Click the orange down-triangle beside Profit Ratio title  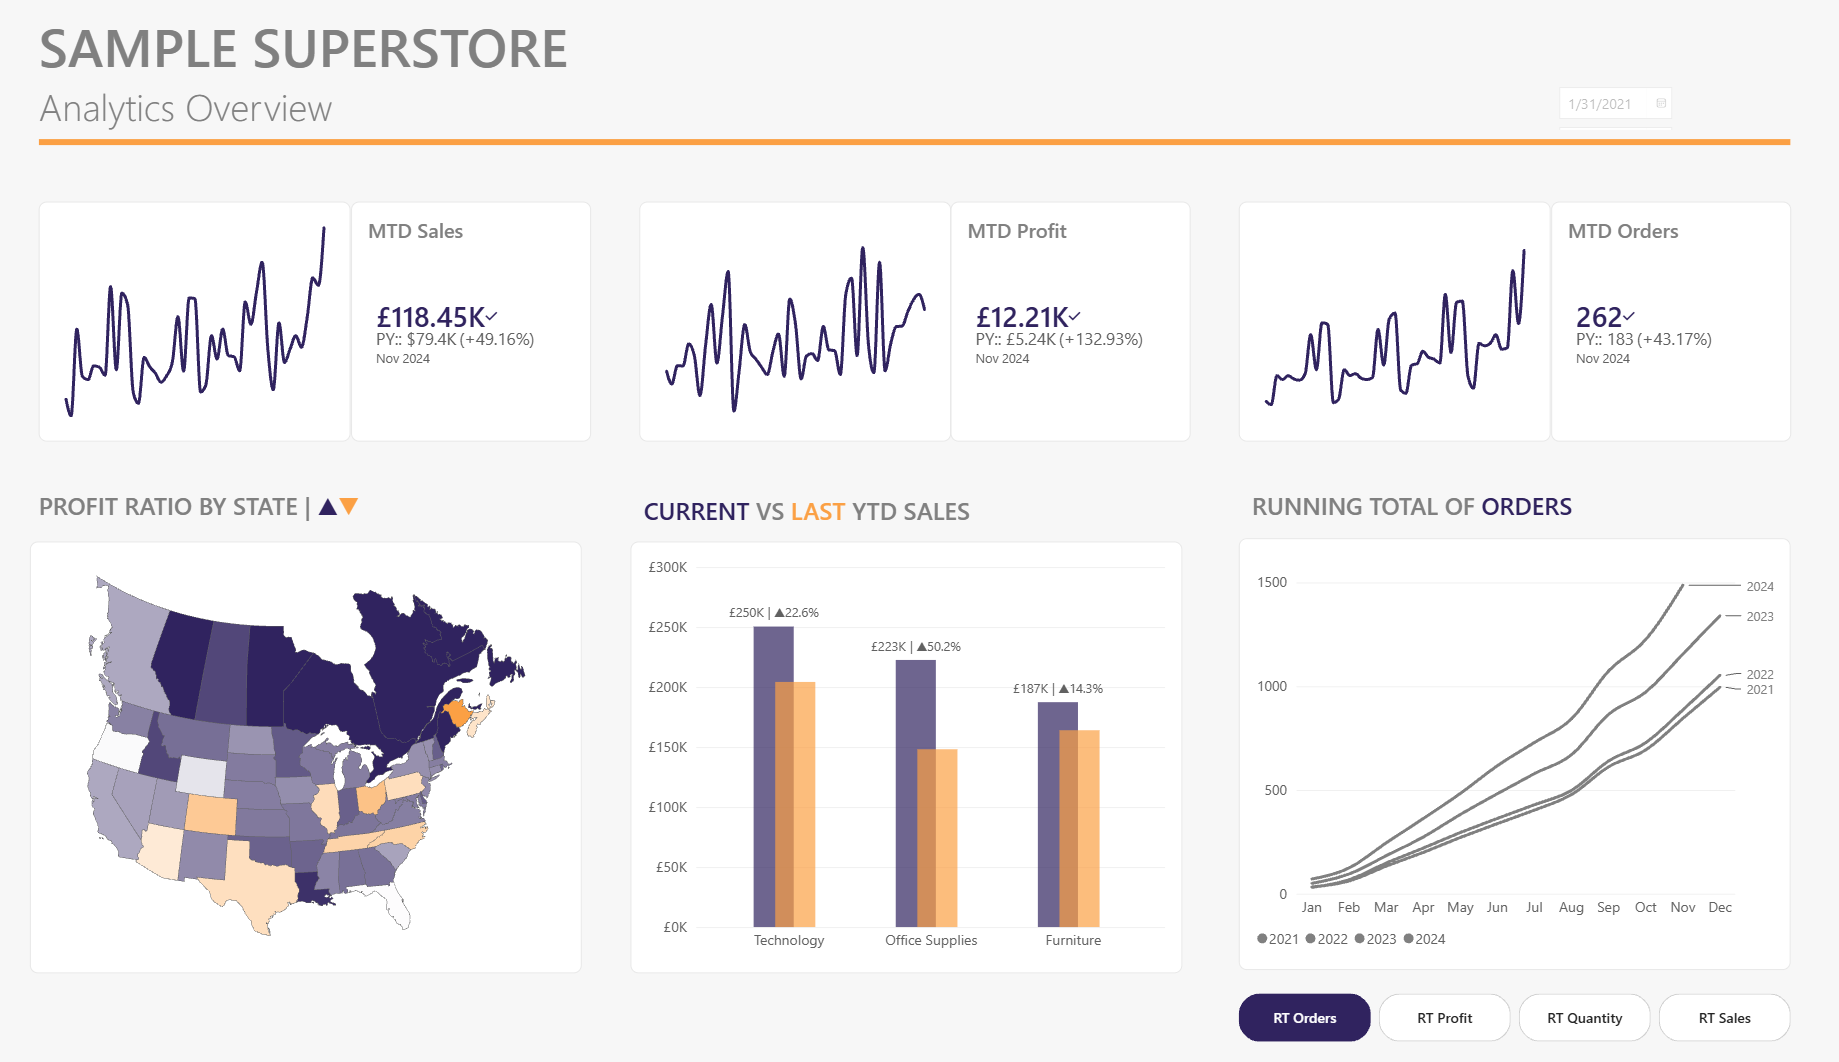coord(349,507)
